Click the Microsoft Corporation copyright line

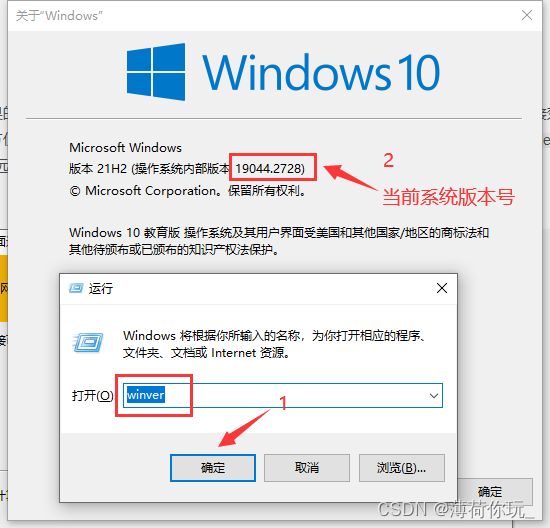188,191
